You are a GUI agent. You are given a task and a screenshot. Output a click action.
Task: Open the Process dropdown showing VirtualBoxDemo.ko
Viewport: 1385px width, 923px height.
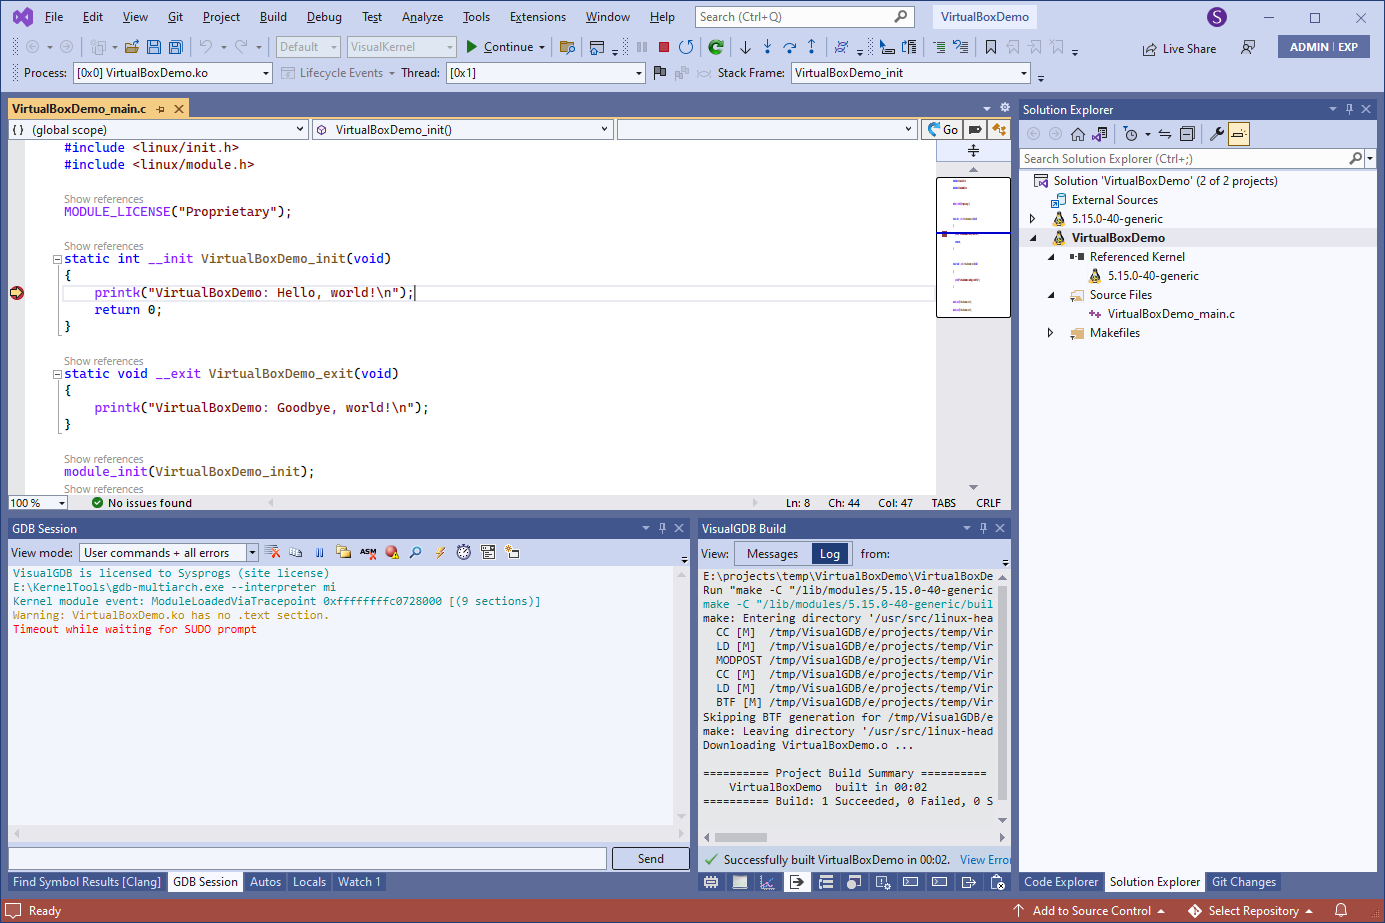click(x=173, y=73)
